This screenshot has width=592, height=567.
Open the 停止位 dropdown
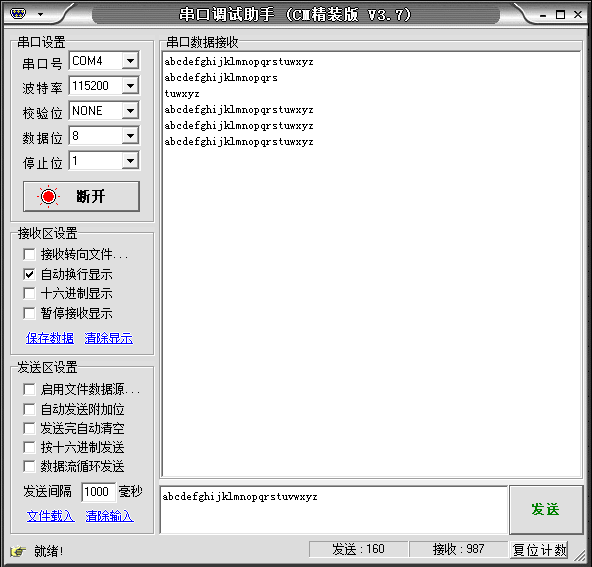130,161
